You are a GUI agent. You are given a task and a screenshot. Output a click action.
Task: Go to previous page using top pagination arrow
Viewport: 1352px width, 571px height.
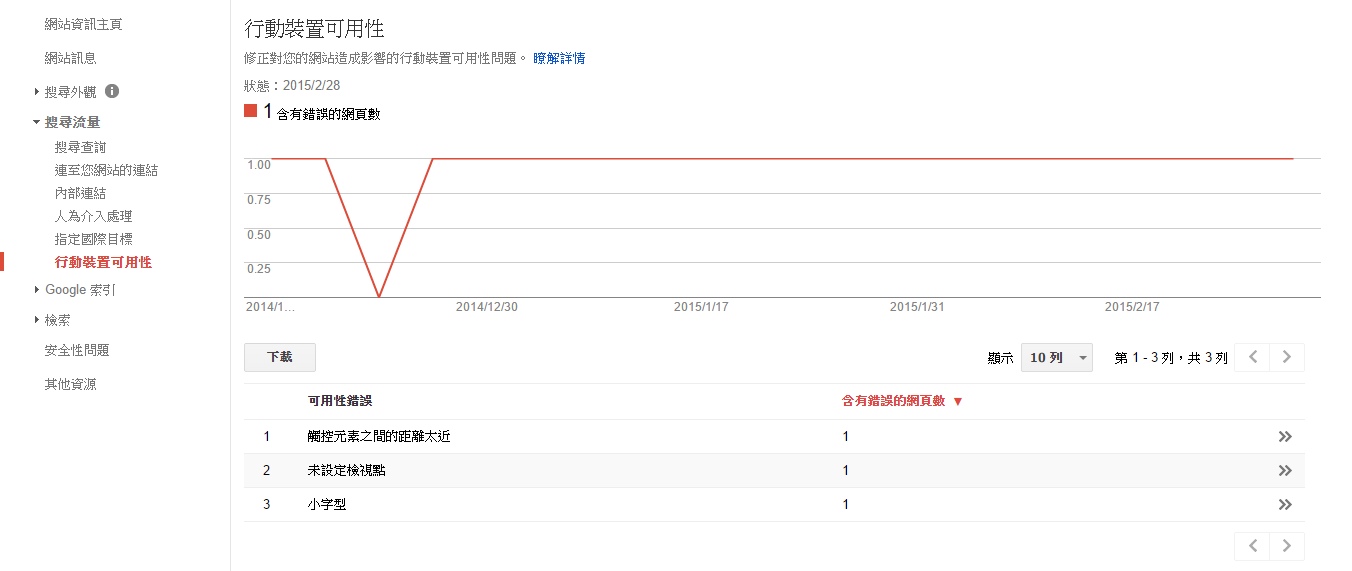coord(1252,357)
